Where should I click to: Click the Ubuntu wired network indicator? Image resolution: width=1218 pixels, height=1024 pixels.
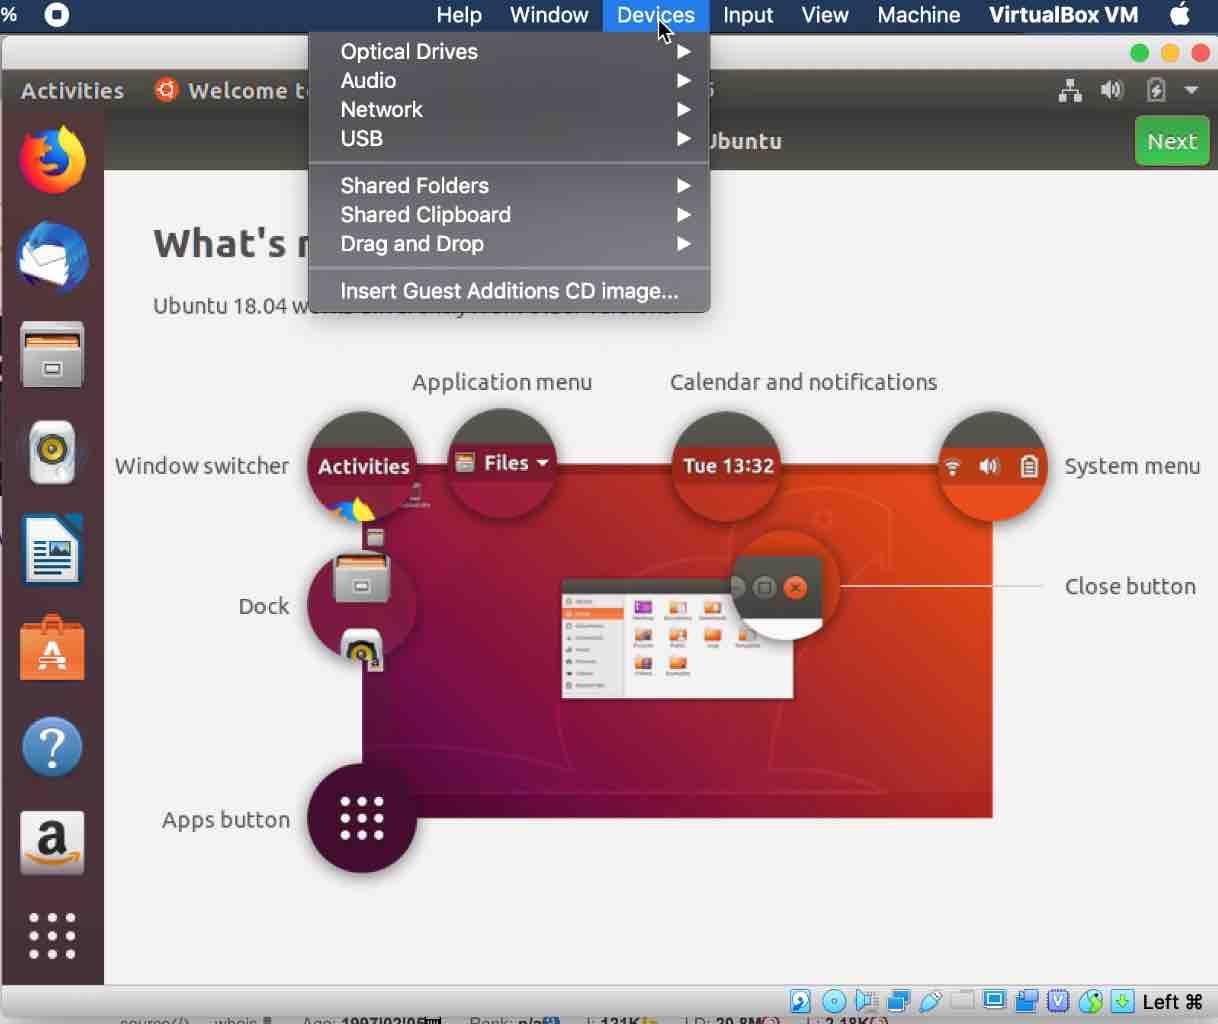pos(1070,91)
